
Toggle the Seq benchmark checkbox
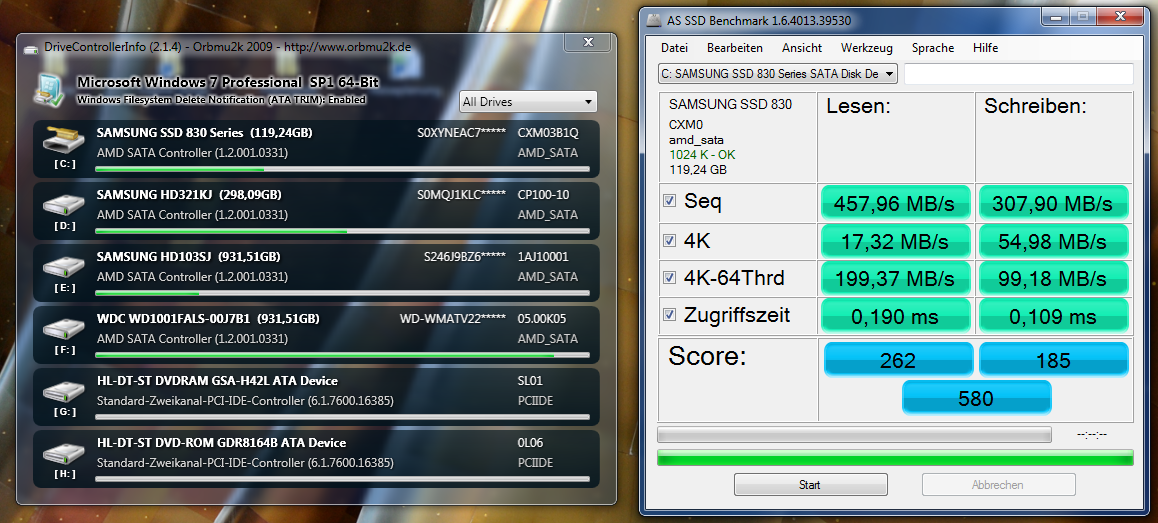click(670, 201)
